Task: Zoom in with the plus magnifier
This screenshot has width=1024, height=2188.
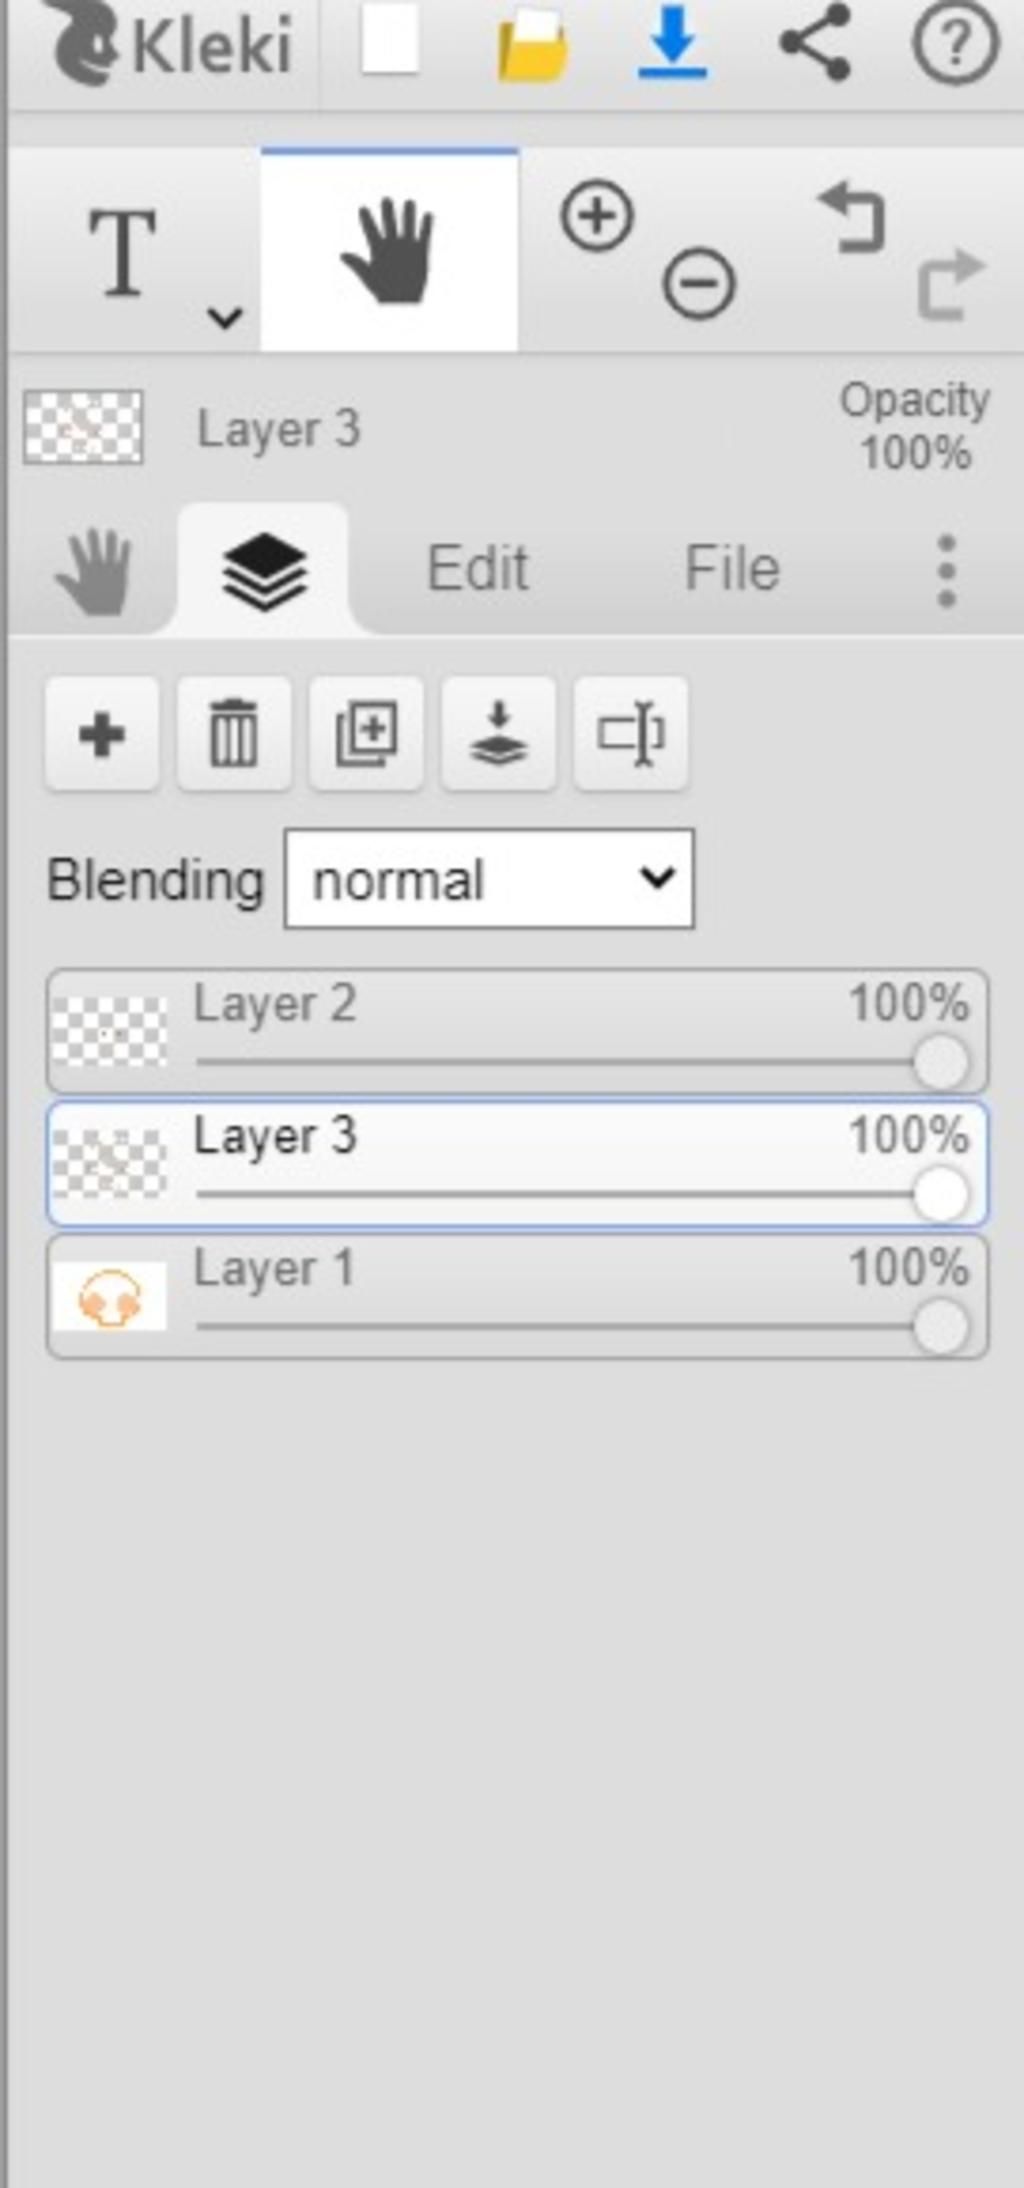Action: (x=597, y=216)
